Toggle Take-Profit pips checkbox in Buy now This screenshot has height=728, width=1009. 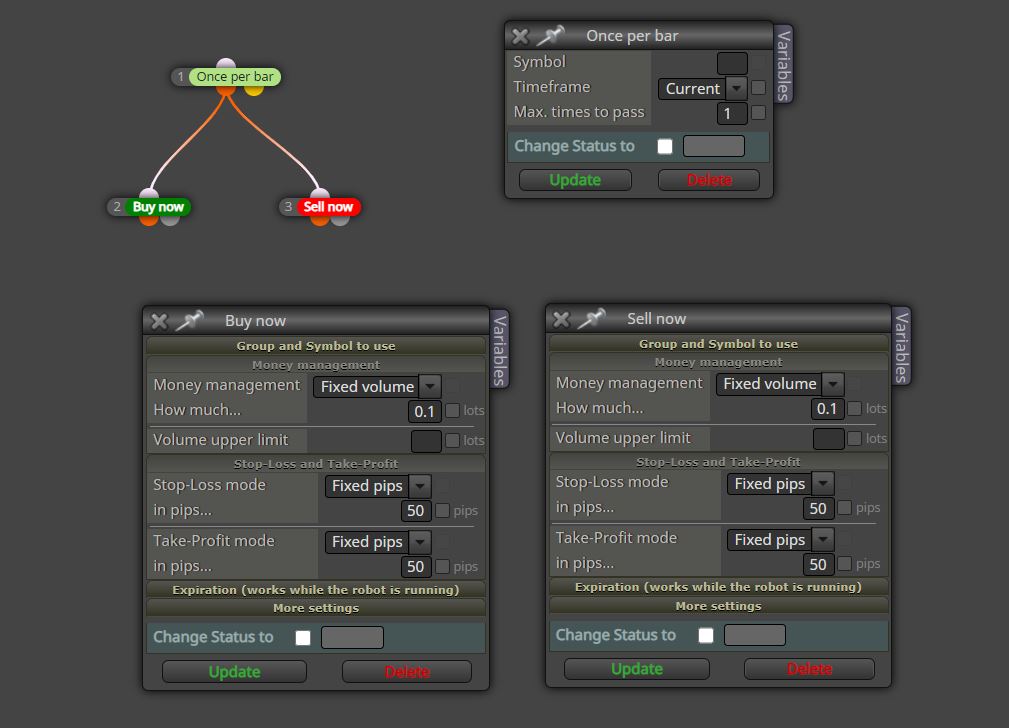pyautogui.click(x=442, y=566)
